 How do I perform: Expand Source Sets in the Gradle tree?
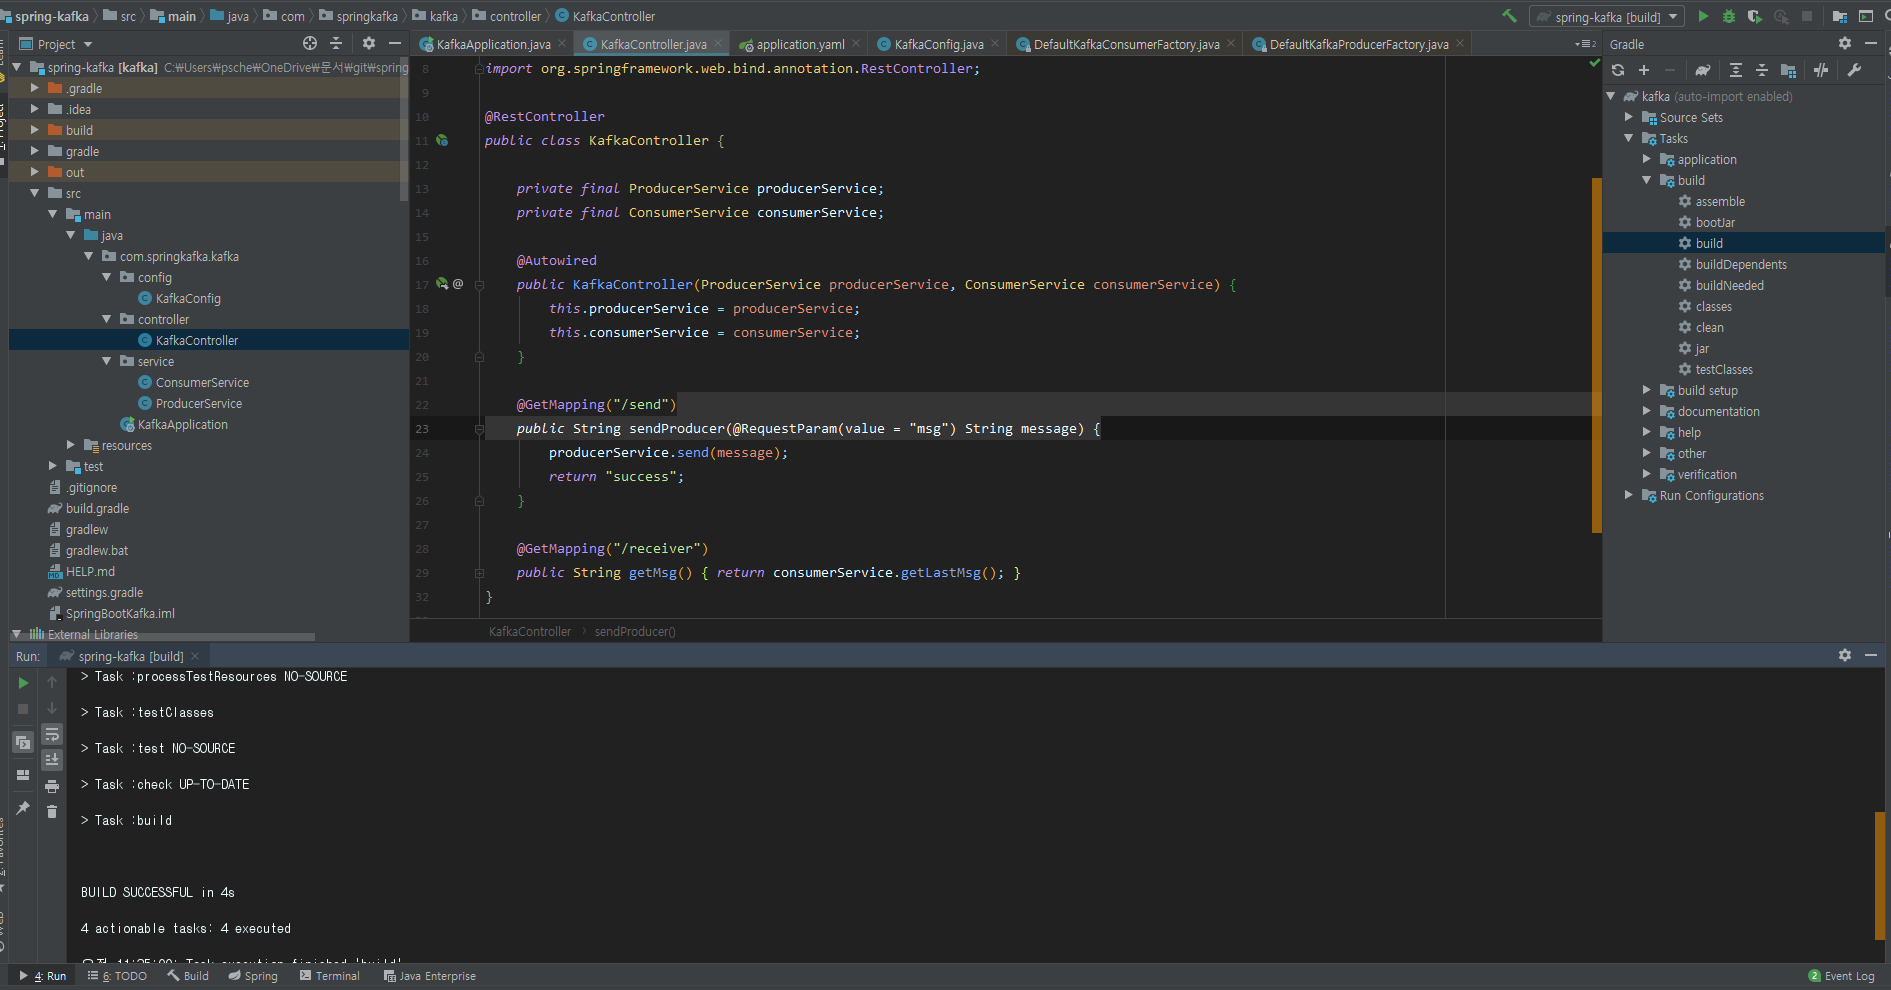click(x=1629, y=117)
